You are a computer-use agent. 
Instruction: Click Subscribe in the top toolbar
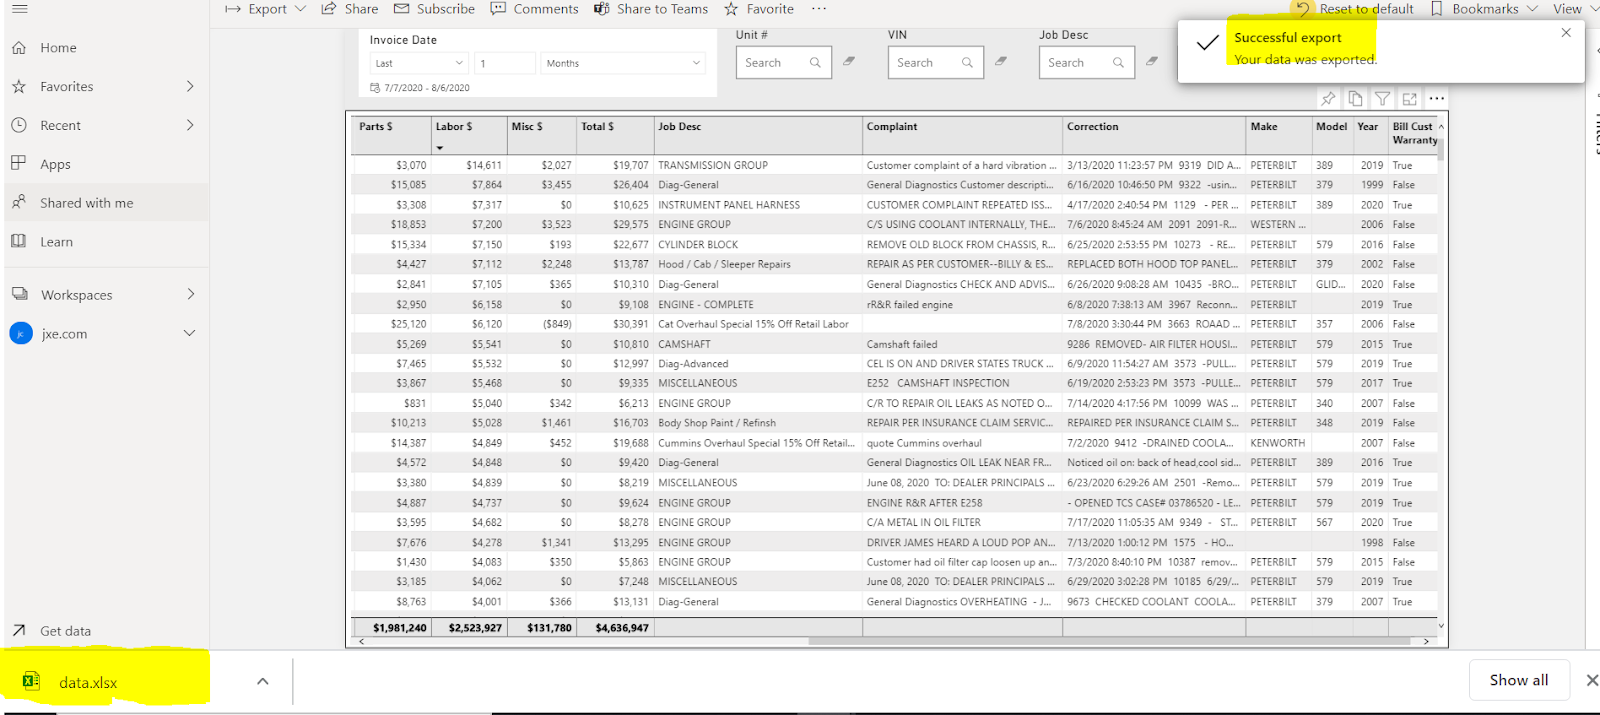(434, 9)
